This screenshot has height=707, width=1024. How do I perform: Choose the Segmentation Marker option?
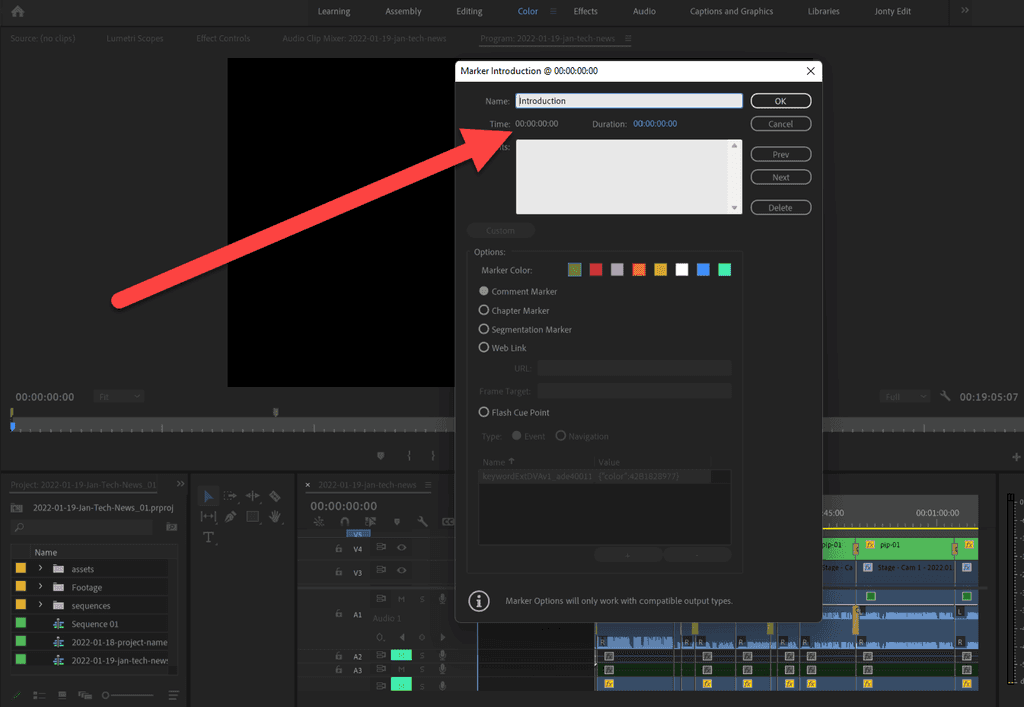[x=484, y=329]
